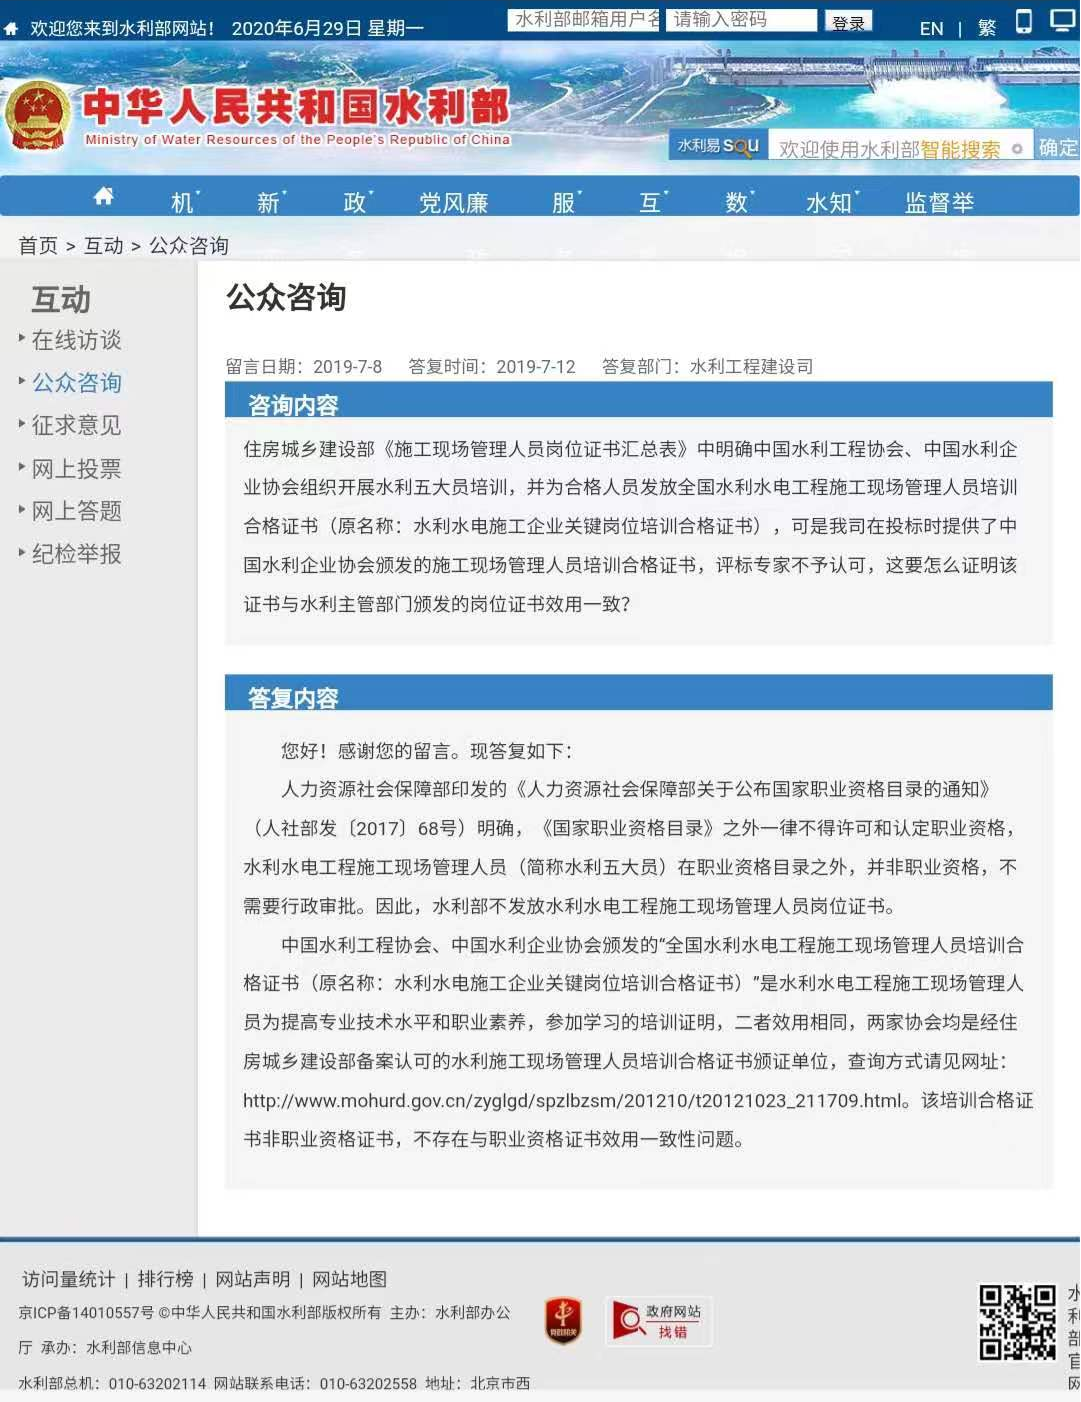Click the password input field
Screen dimensions: 1081x1402
(742, 20)
